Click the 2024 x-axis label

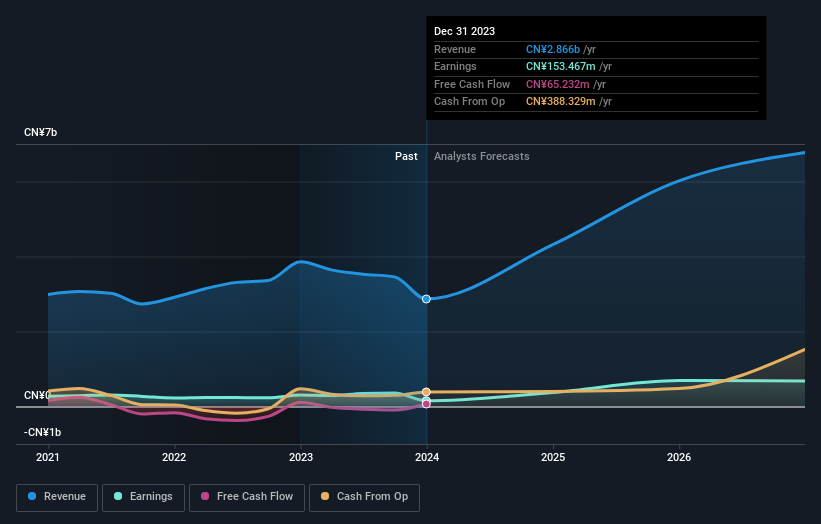point(427,458)
